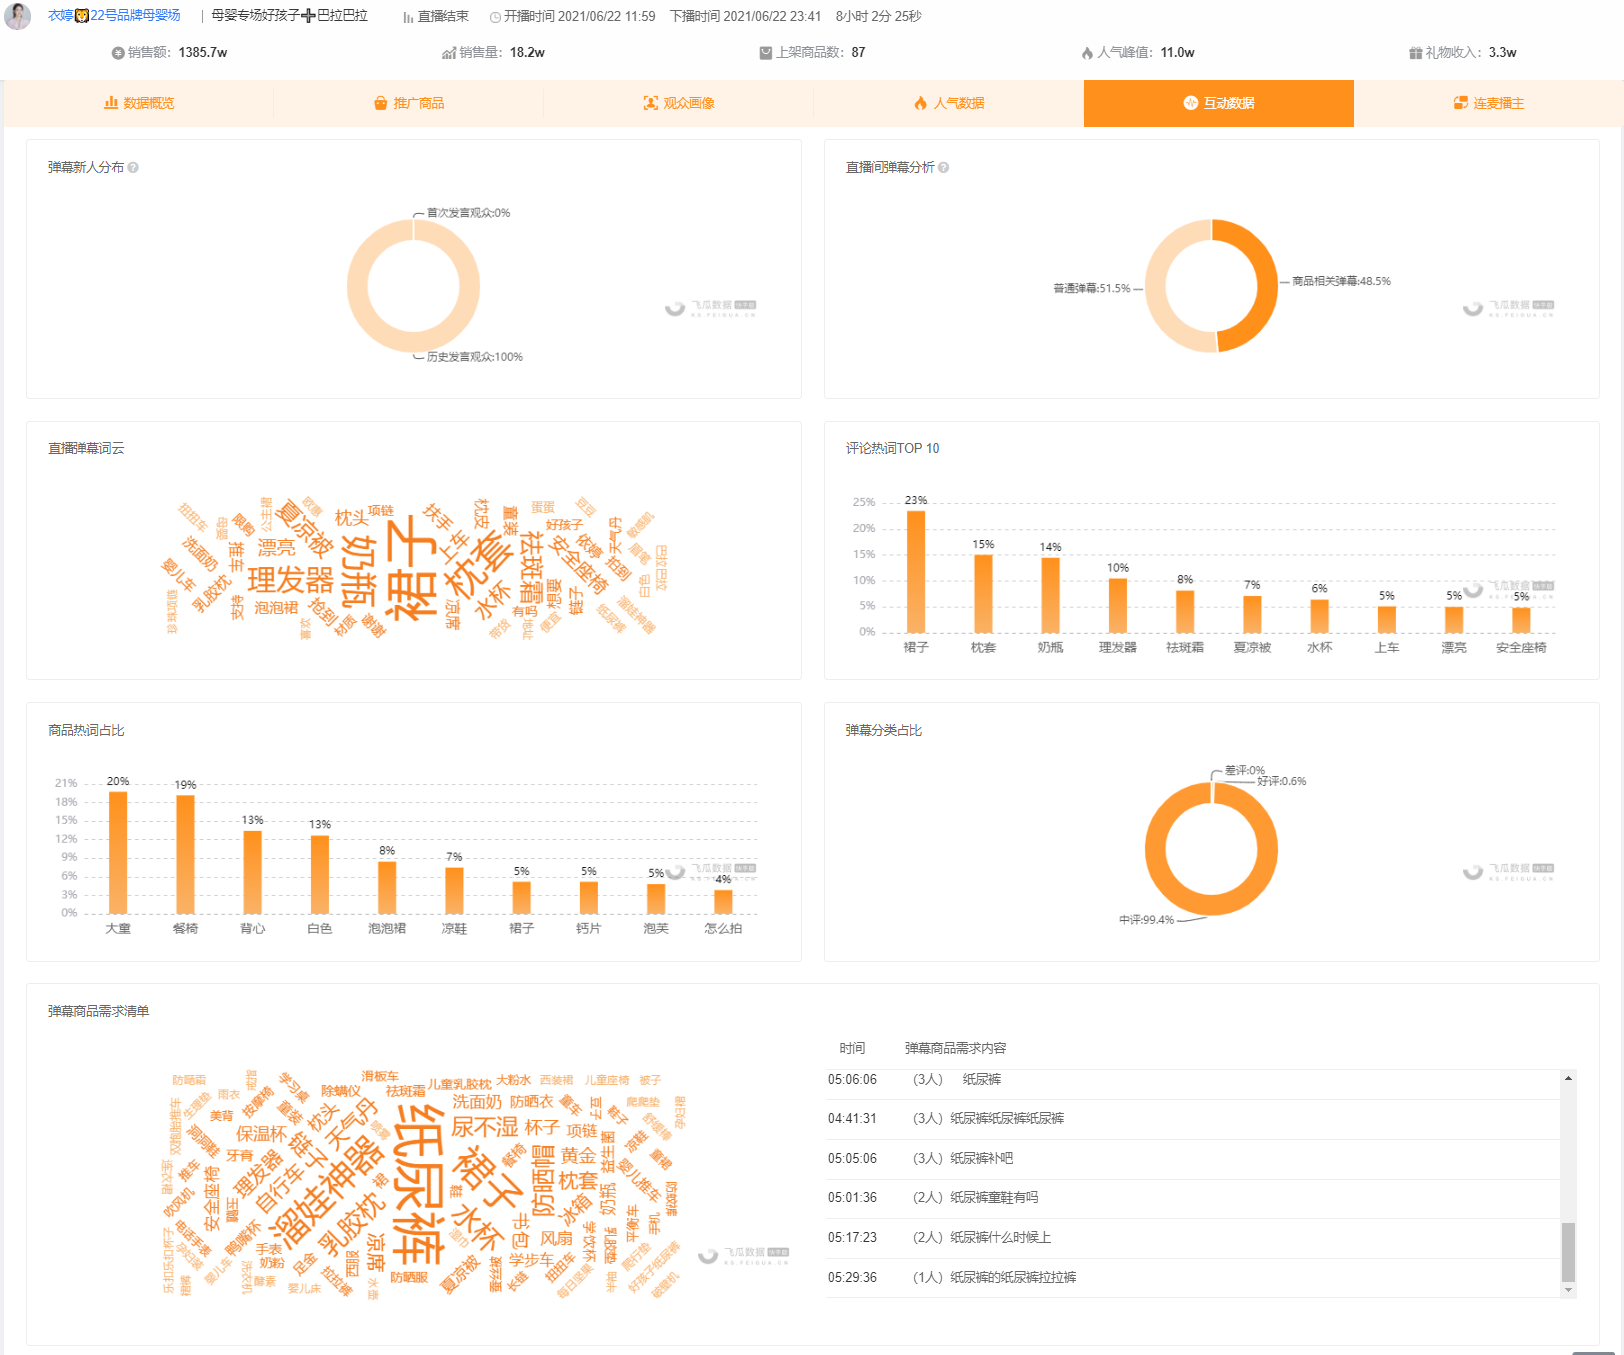
Task: Click the clock icon beside 开播时间
Action: click(495, 17)
